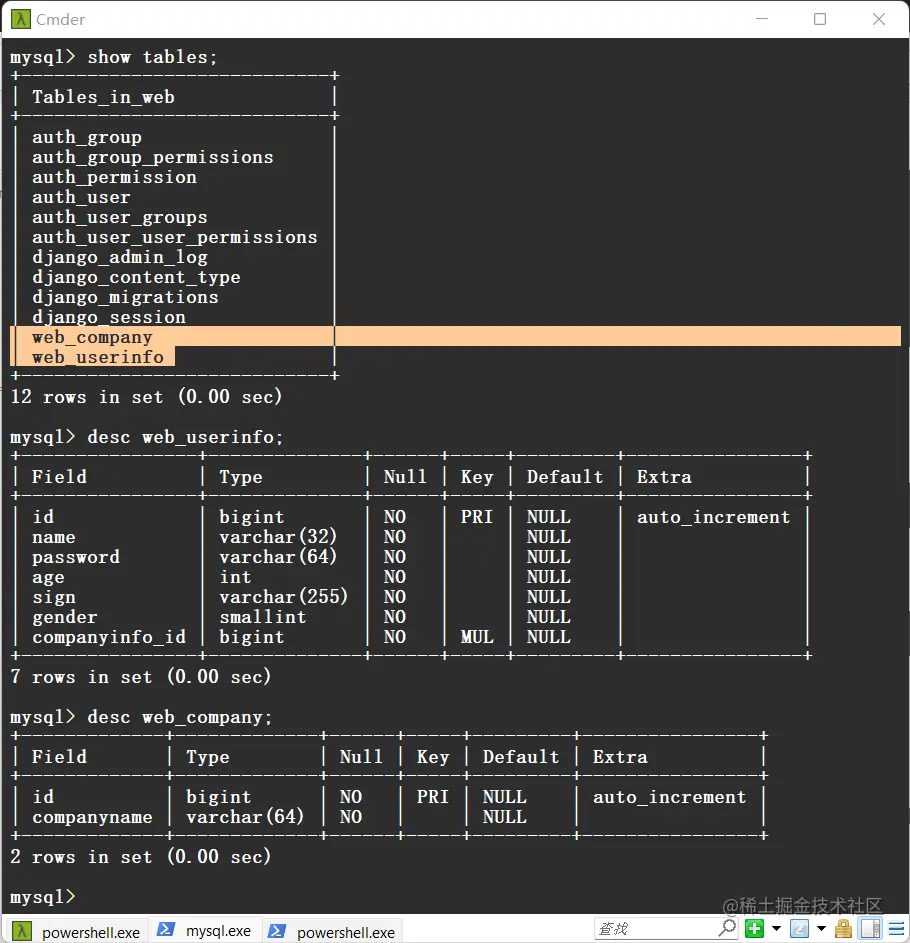
Task: Click the varchar(255) type value
Action: pyautogui.click(x=283, y=597)
